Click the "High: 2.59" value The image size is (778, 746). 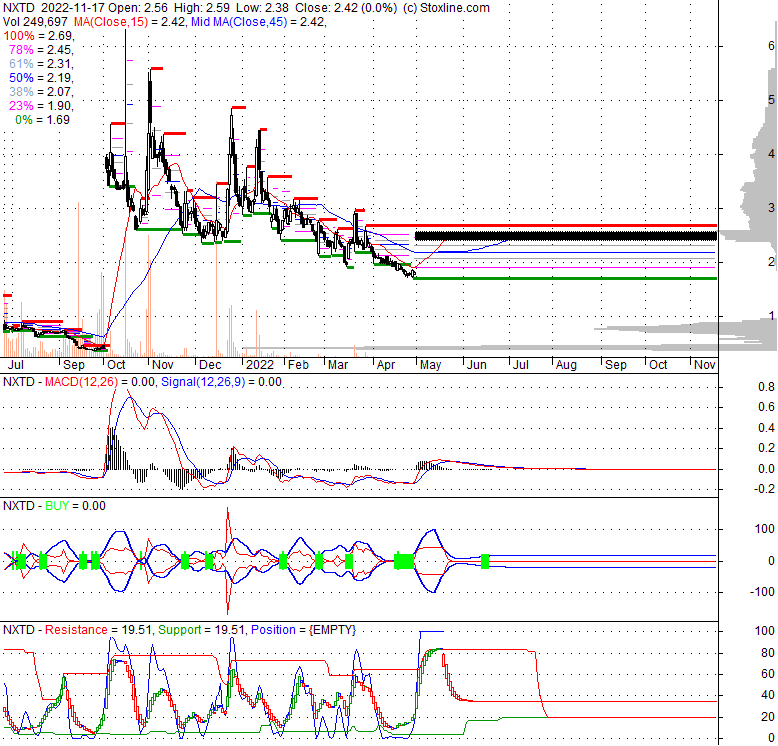pyautogui.click(x=201, y=8)
